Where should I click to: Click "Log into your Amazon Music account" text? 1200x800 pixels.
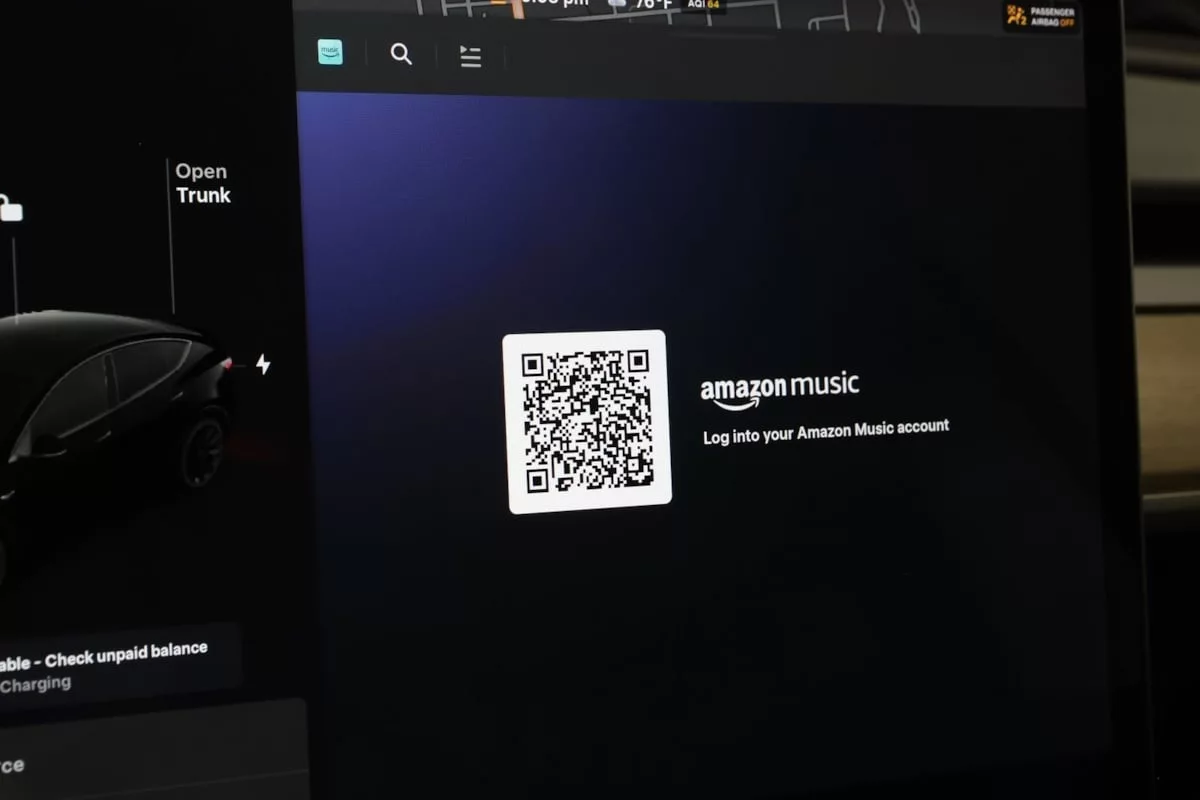tap(826, 432)
